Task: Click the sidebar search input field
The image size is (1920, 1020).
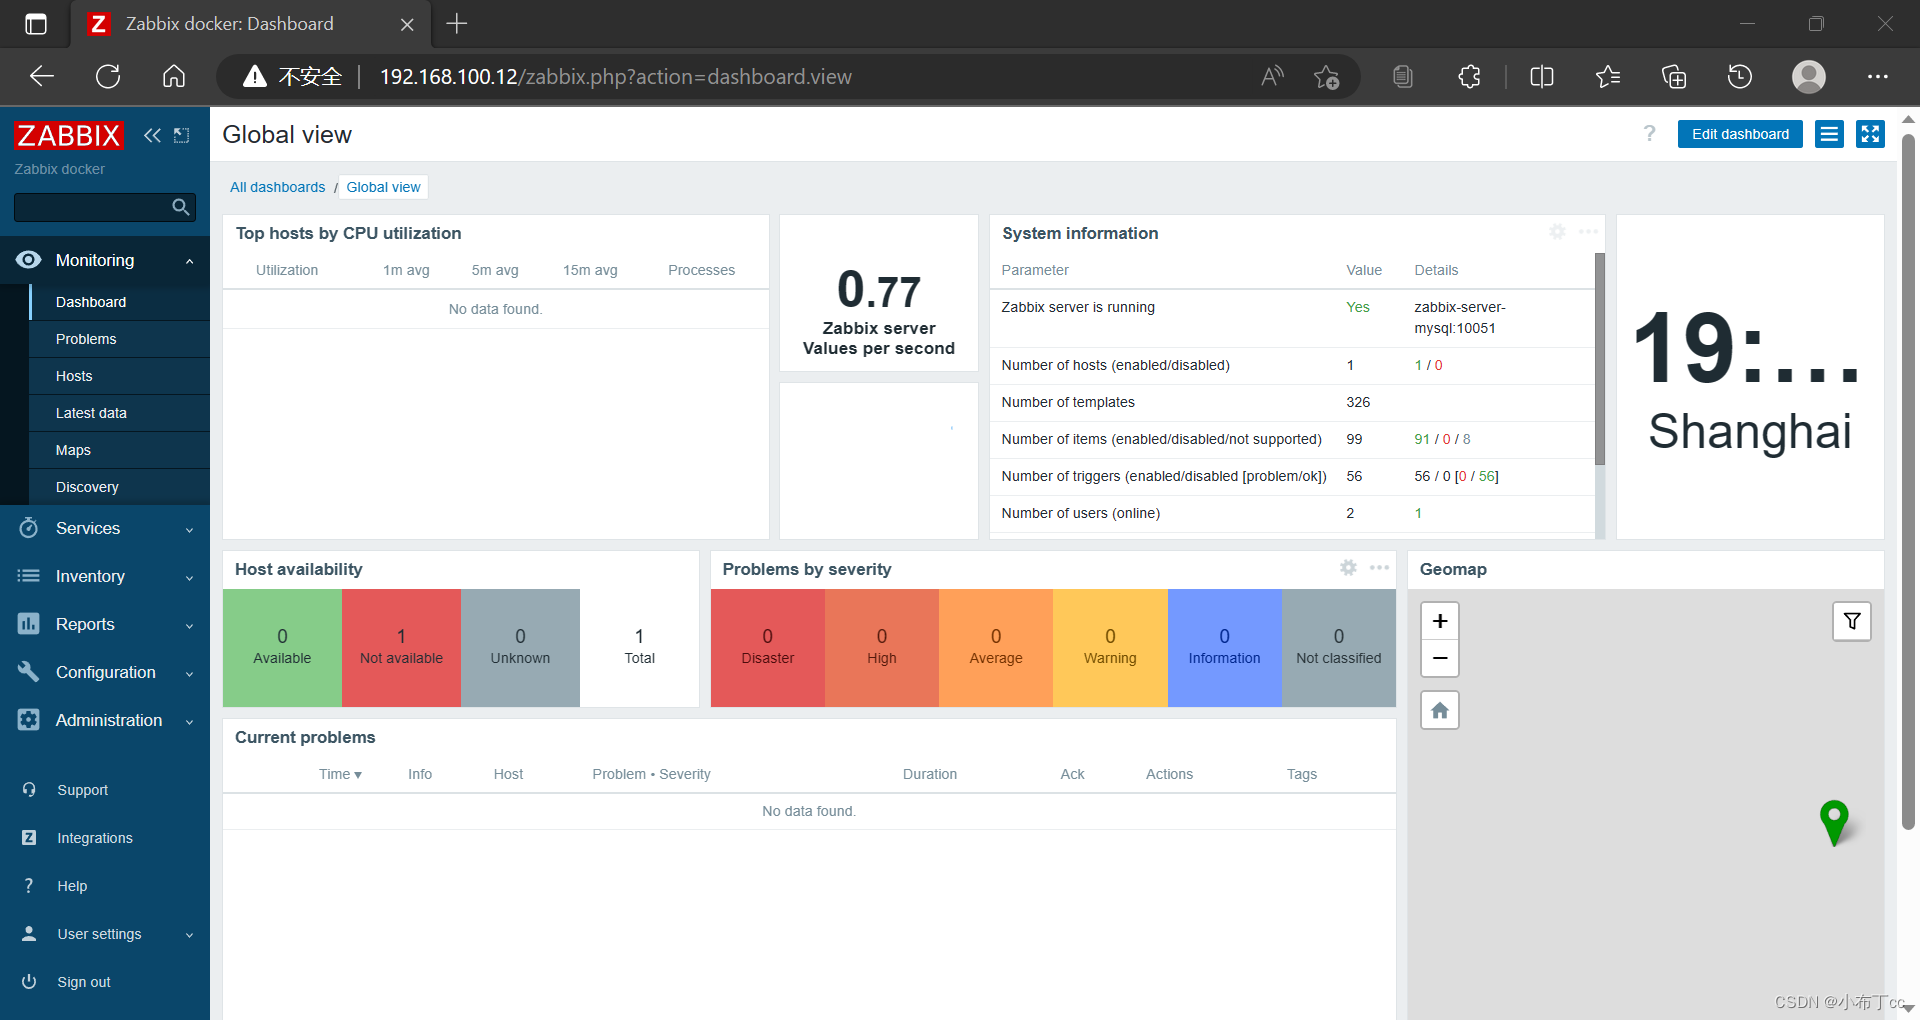Action: click(x=92, y=207)
